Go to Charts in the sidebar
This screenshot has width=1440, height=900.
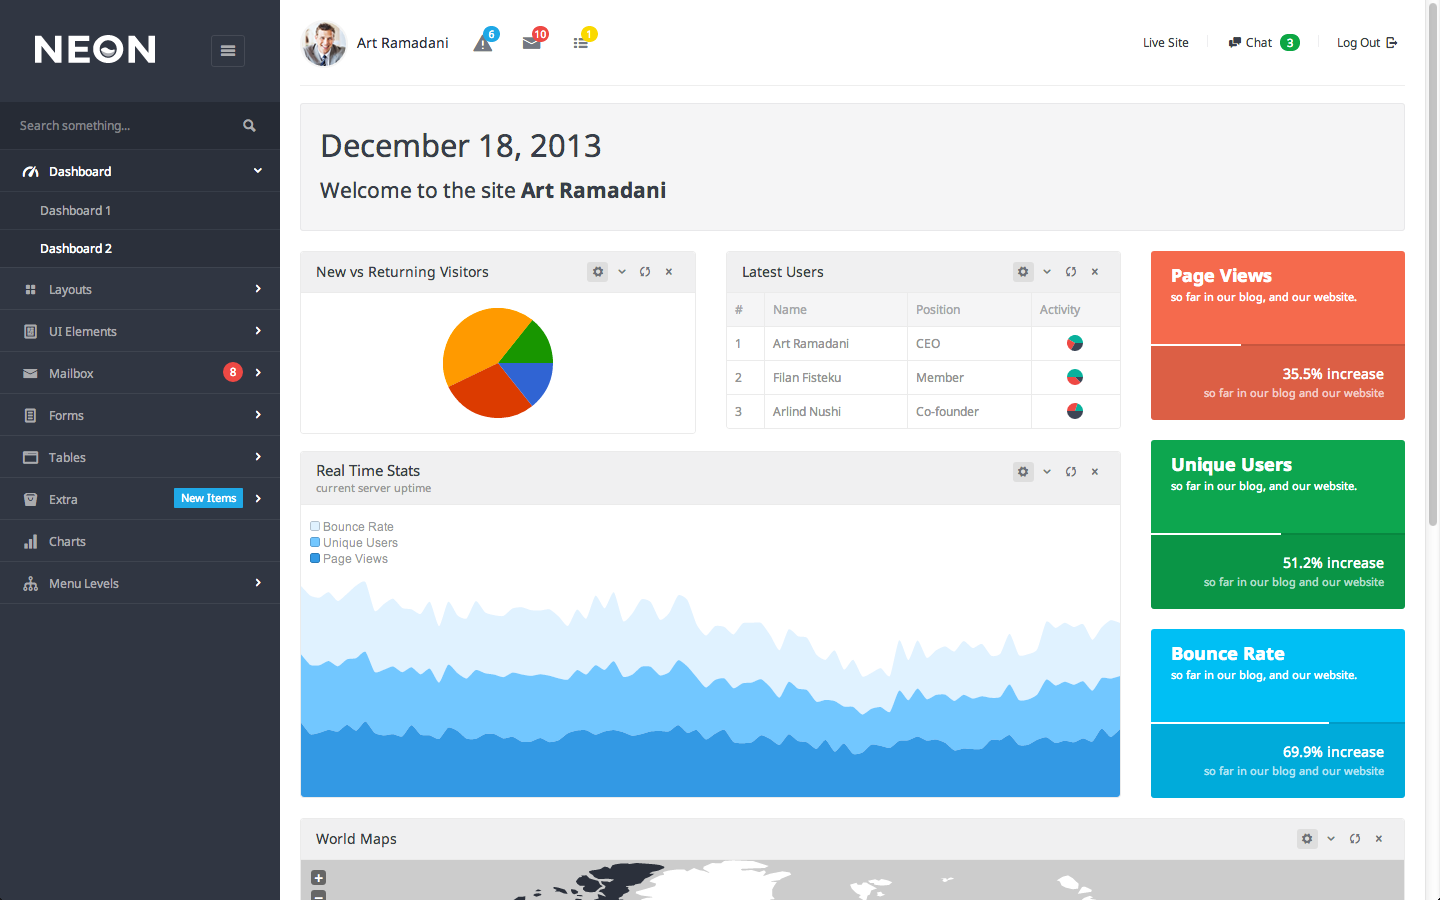coord(140,541)
